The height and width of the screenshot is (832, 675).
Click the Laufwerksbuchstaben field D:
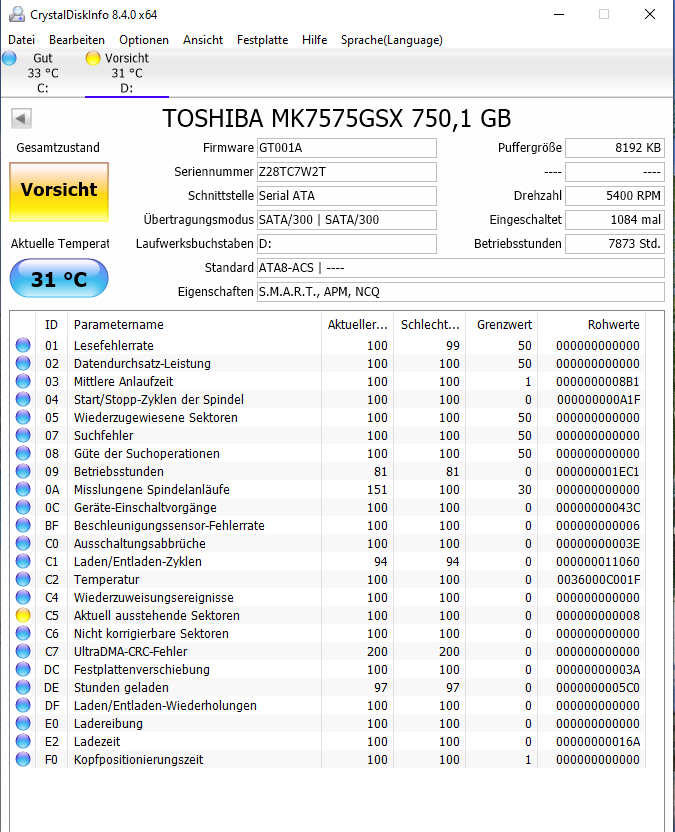(x=347, y=244)
